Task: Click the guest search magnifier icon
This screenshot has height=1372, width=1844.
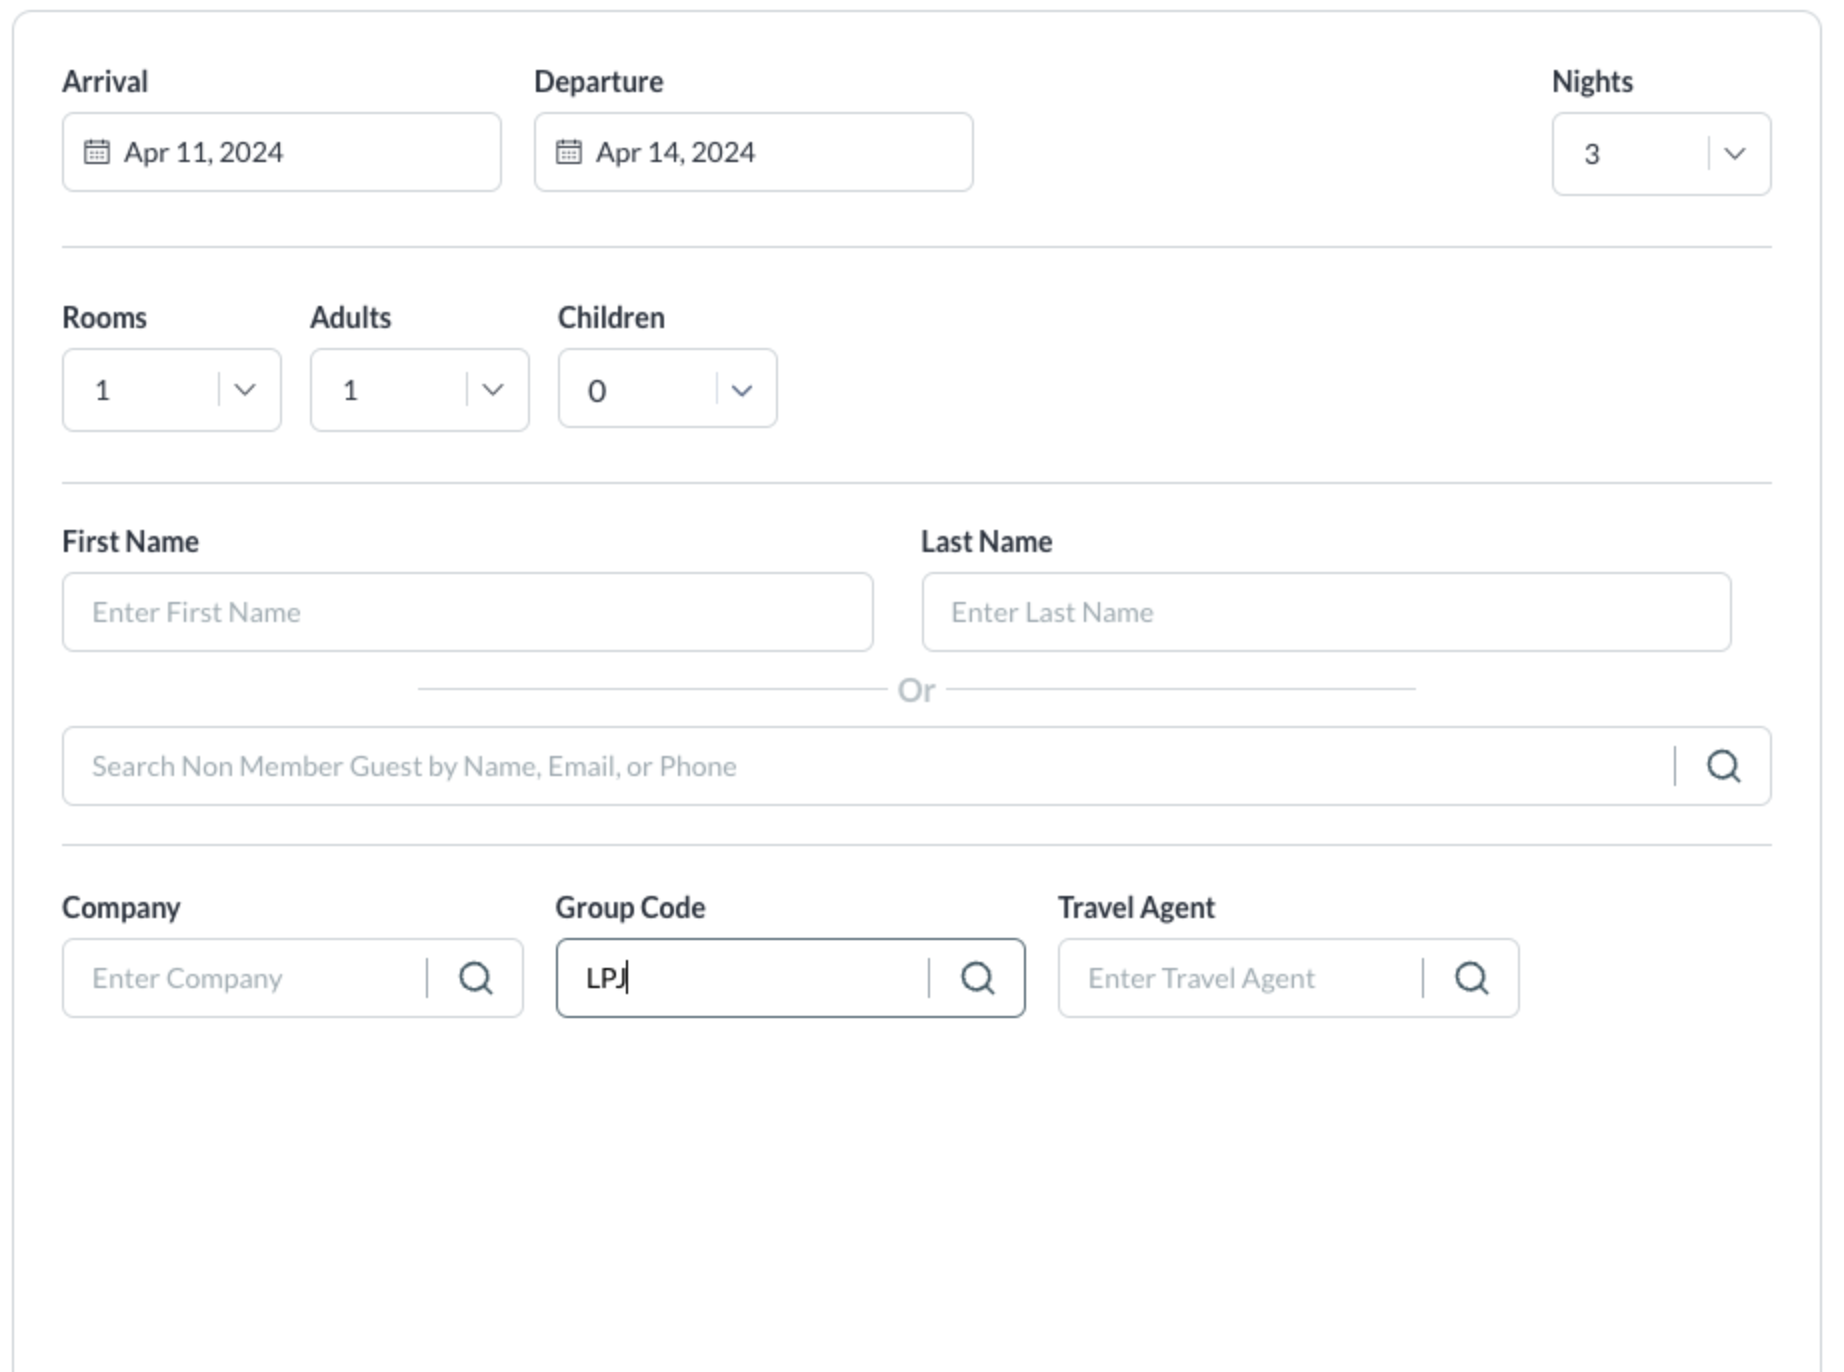Action: pos(1723,766)
